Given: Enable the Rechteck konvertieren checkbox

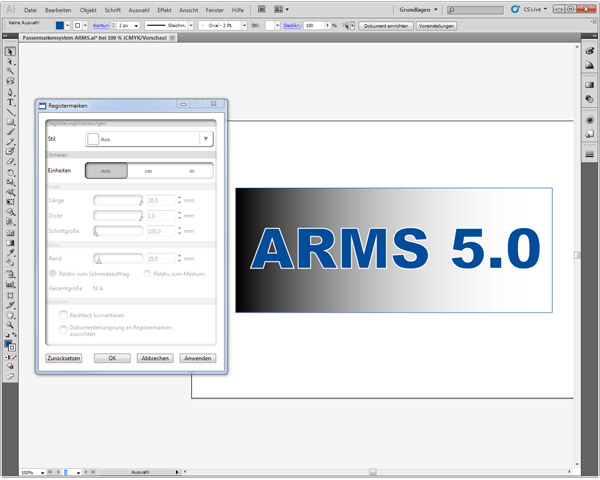Looking at the screenshot, I should (x=63, y=315).
